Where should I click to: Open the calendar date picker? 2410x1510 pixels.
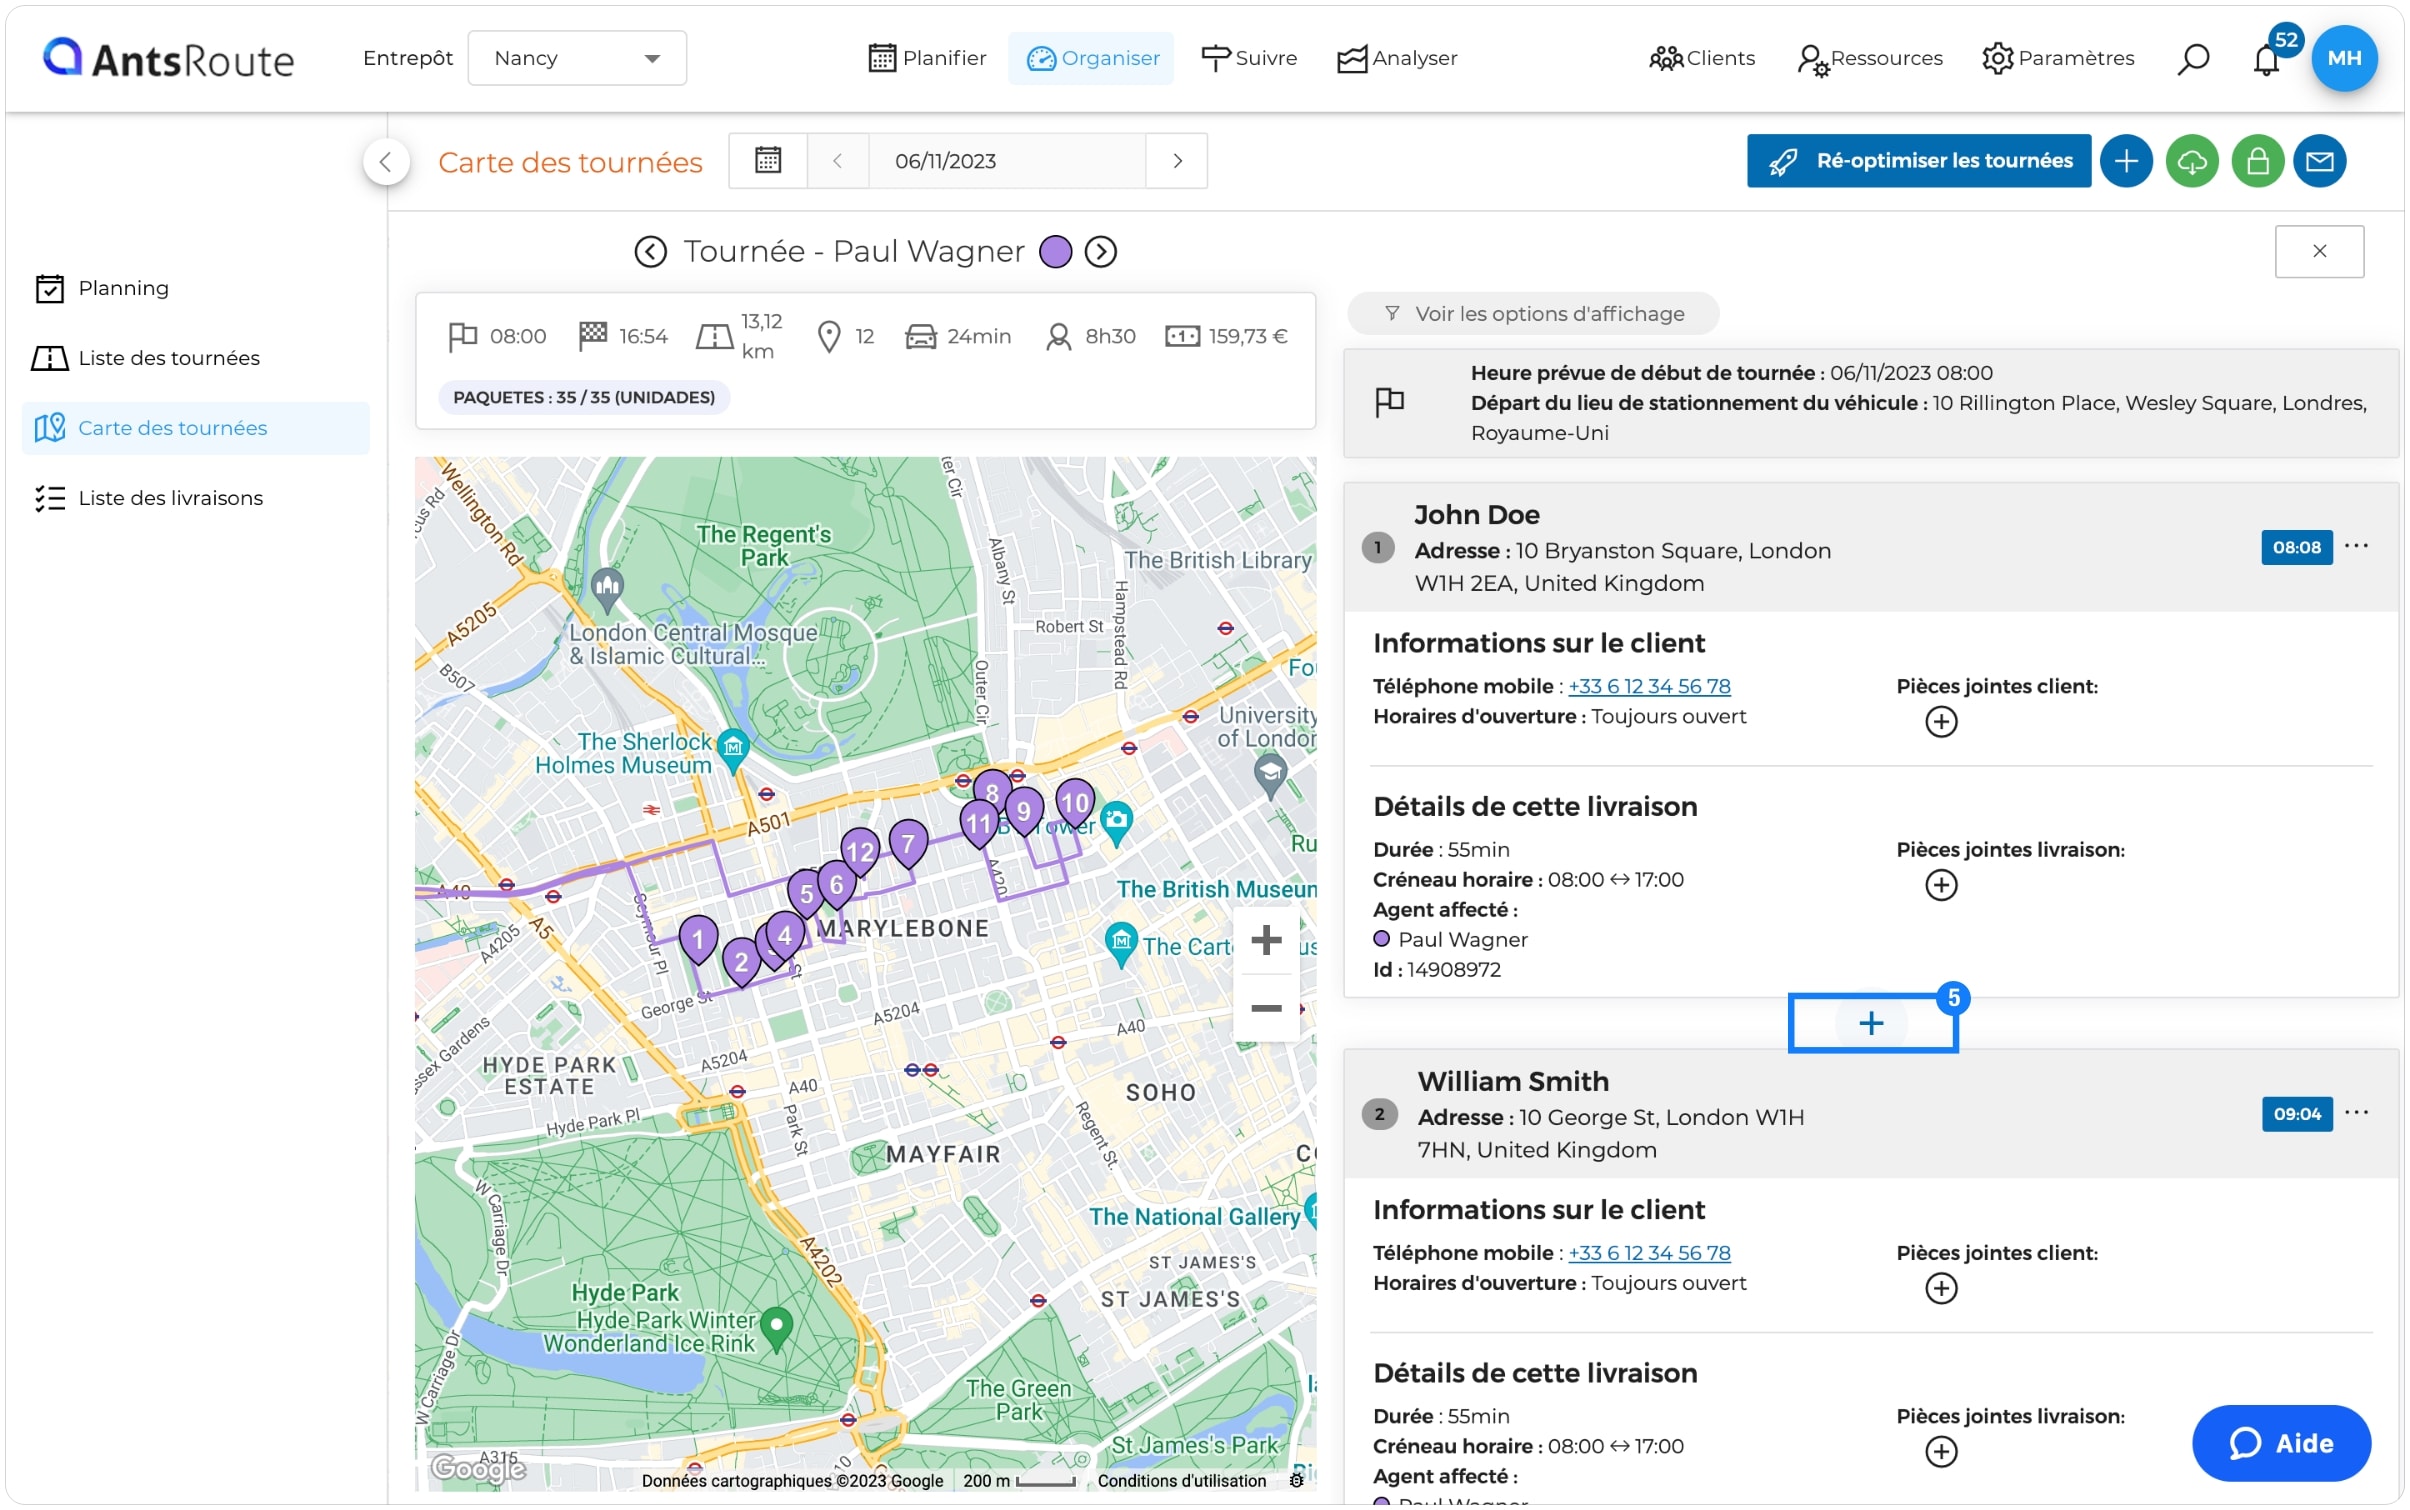(767, 160)
